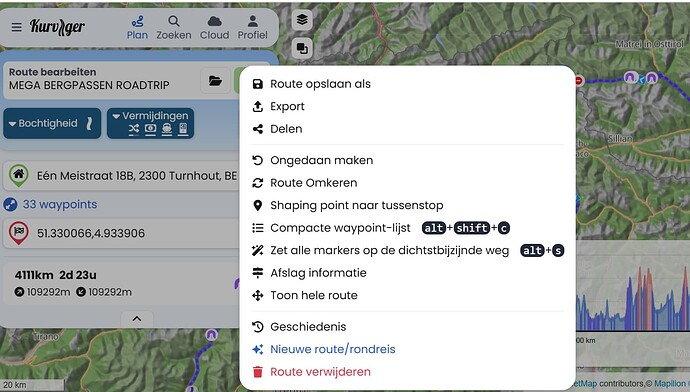Viewport: 690px width, 392px height.
Task: Open the Bochtigheid dropdown
Action: coord(52,124)
